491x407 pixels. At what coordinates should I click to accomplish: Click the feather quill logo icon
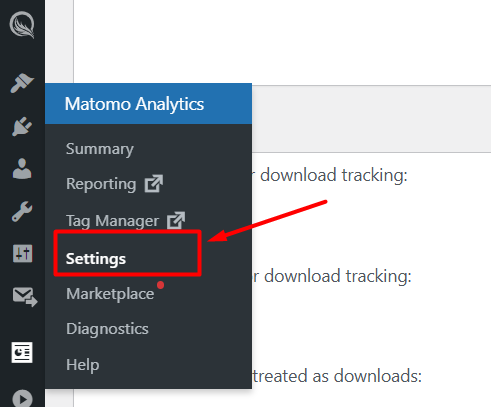pos(22,25)
